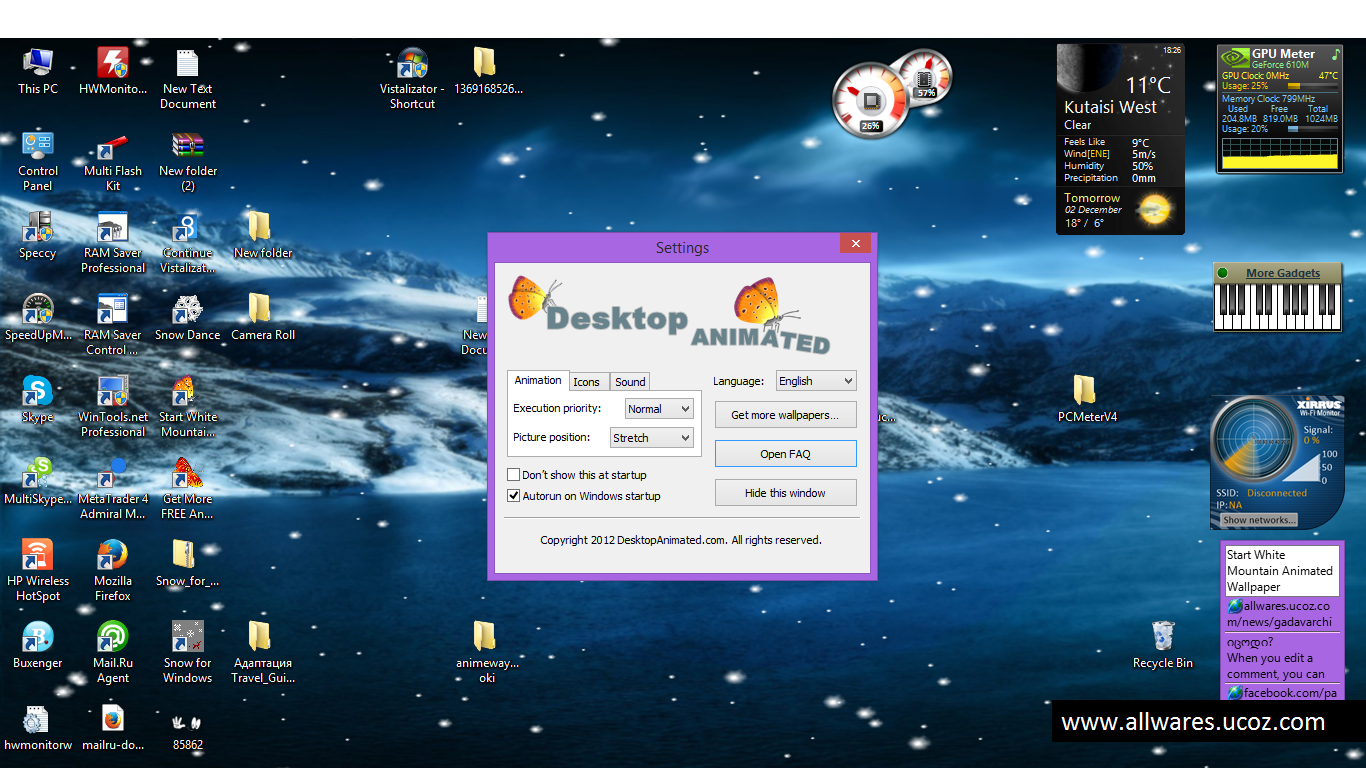Screen dimensions: 1366x768
Task: Click the Hide this window button
Action: (786, 493)
